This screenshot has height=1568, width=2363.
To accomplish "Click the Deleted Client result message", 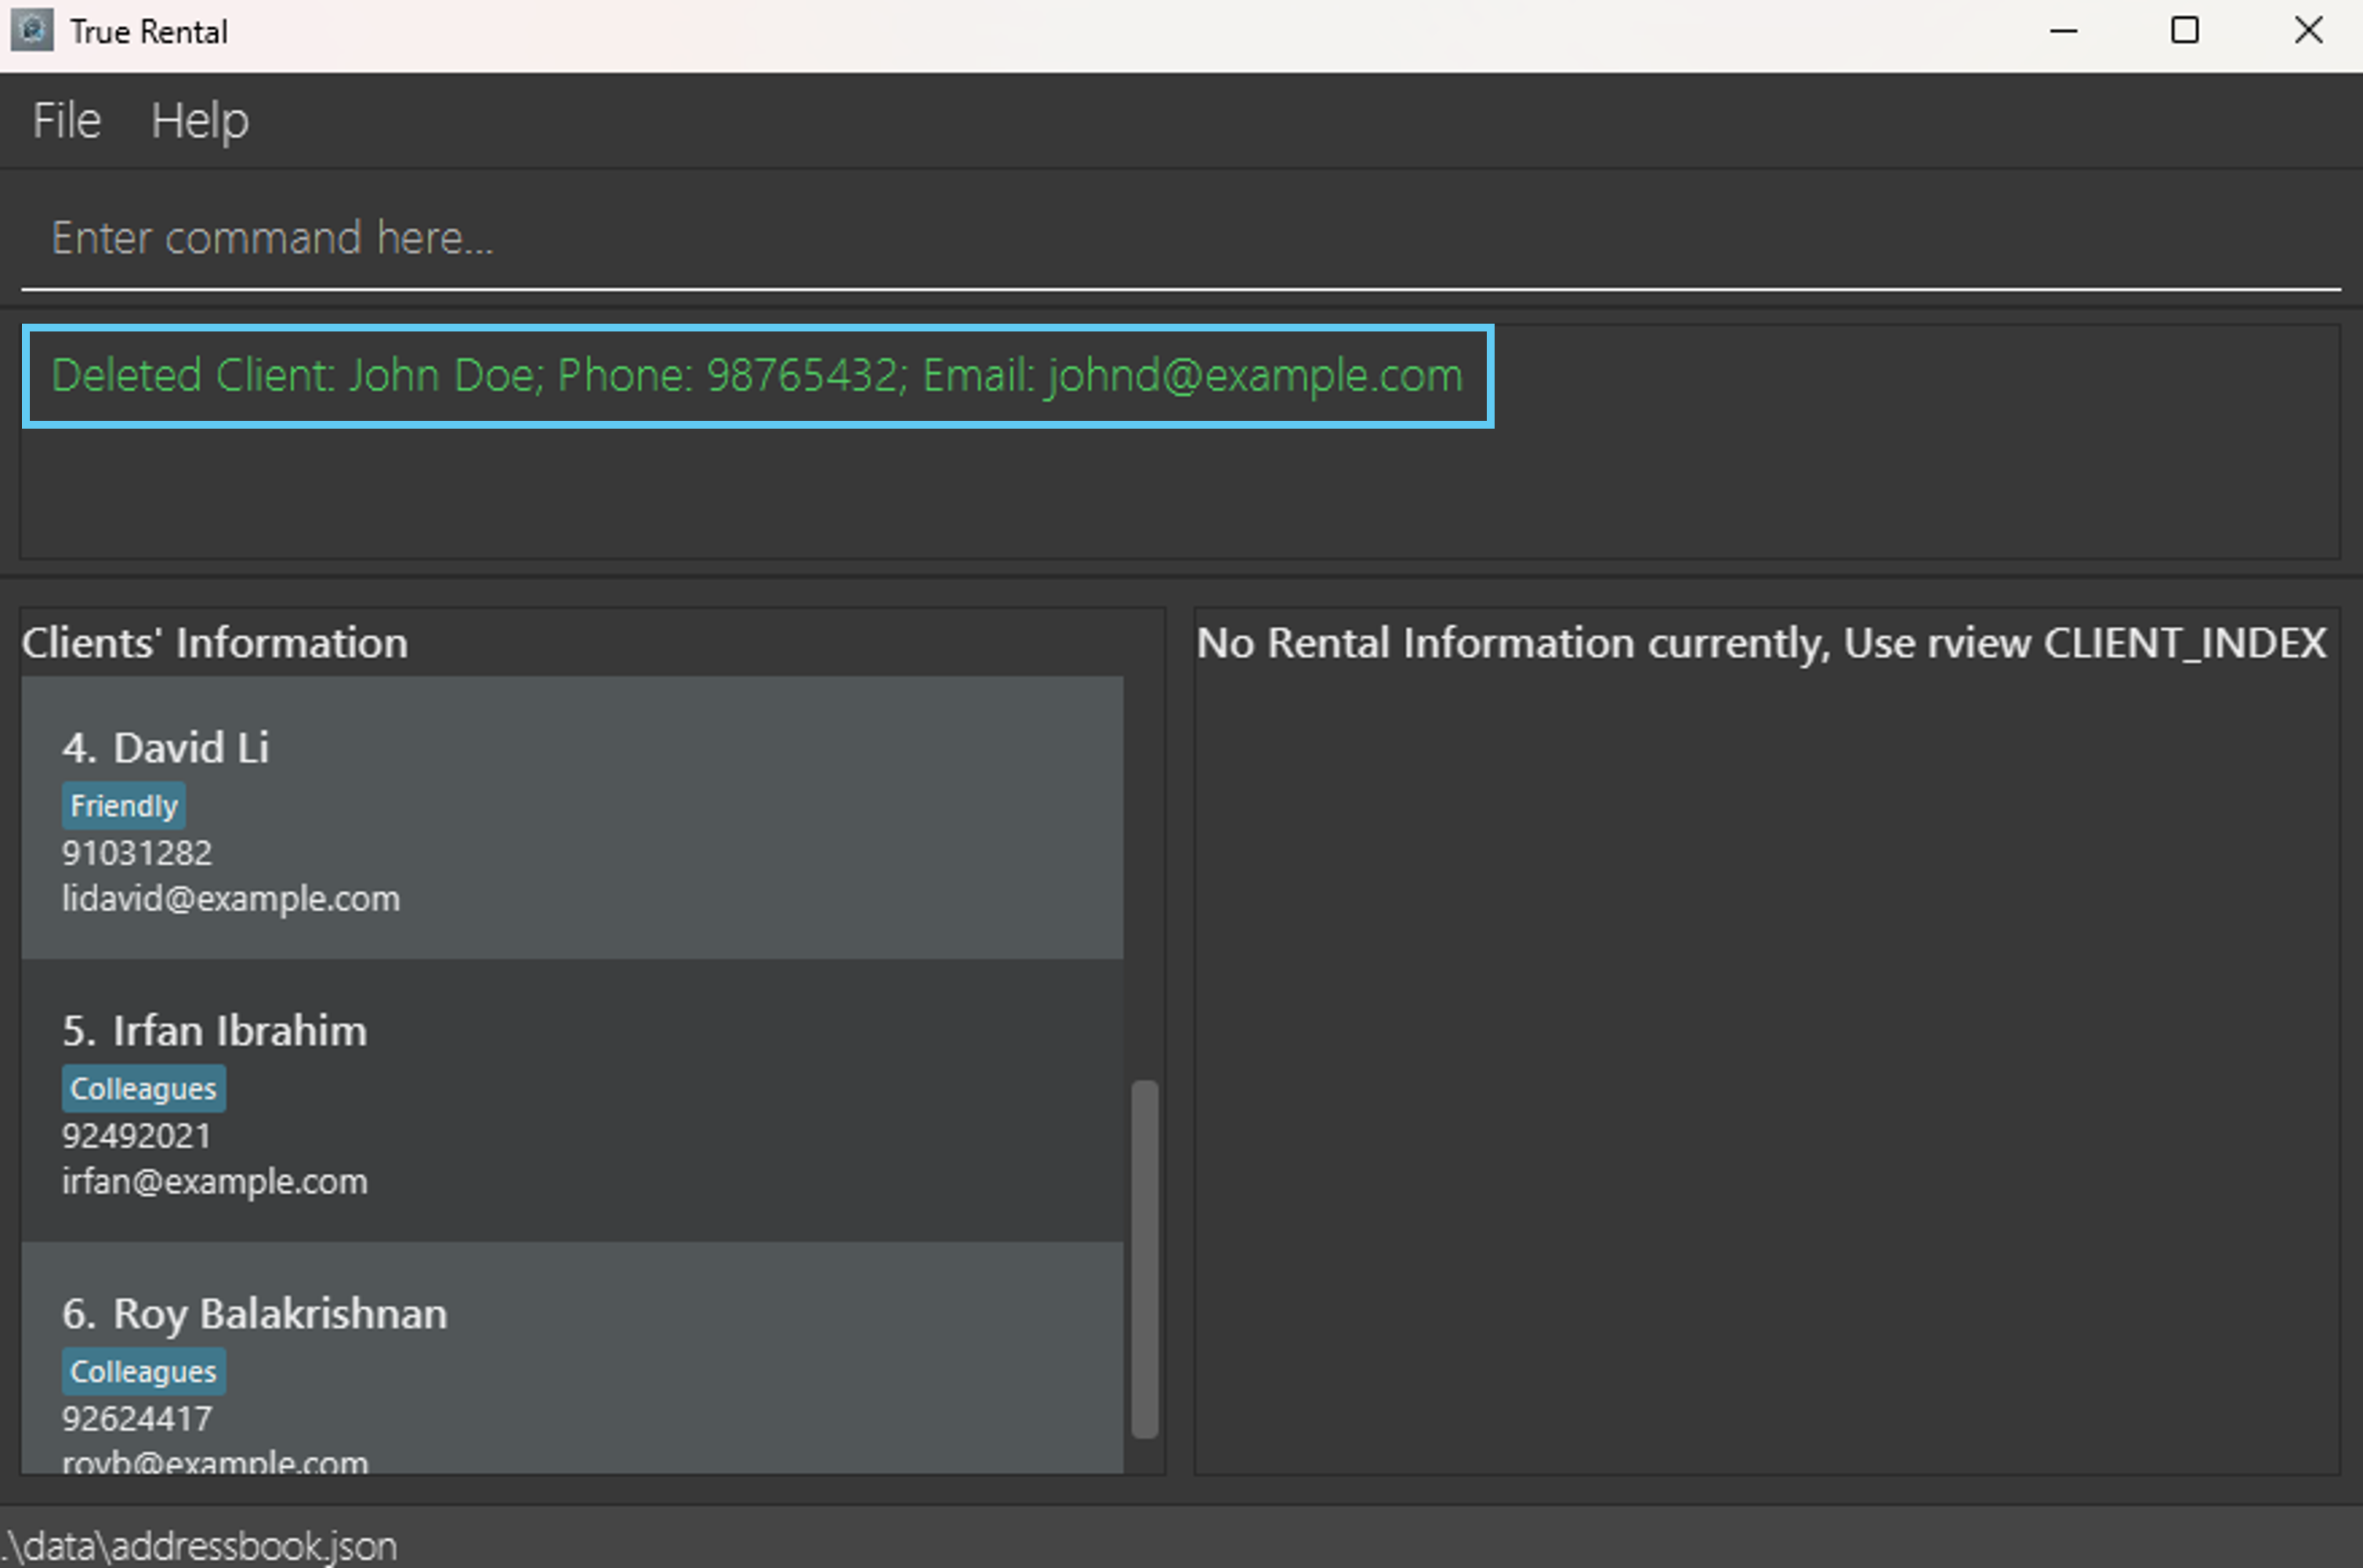I will coord(756,376).
